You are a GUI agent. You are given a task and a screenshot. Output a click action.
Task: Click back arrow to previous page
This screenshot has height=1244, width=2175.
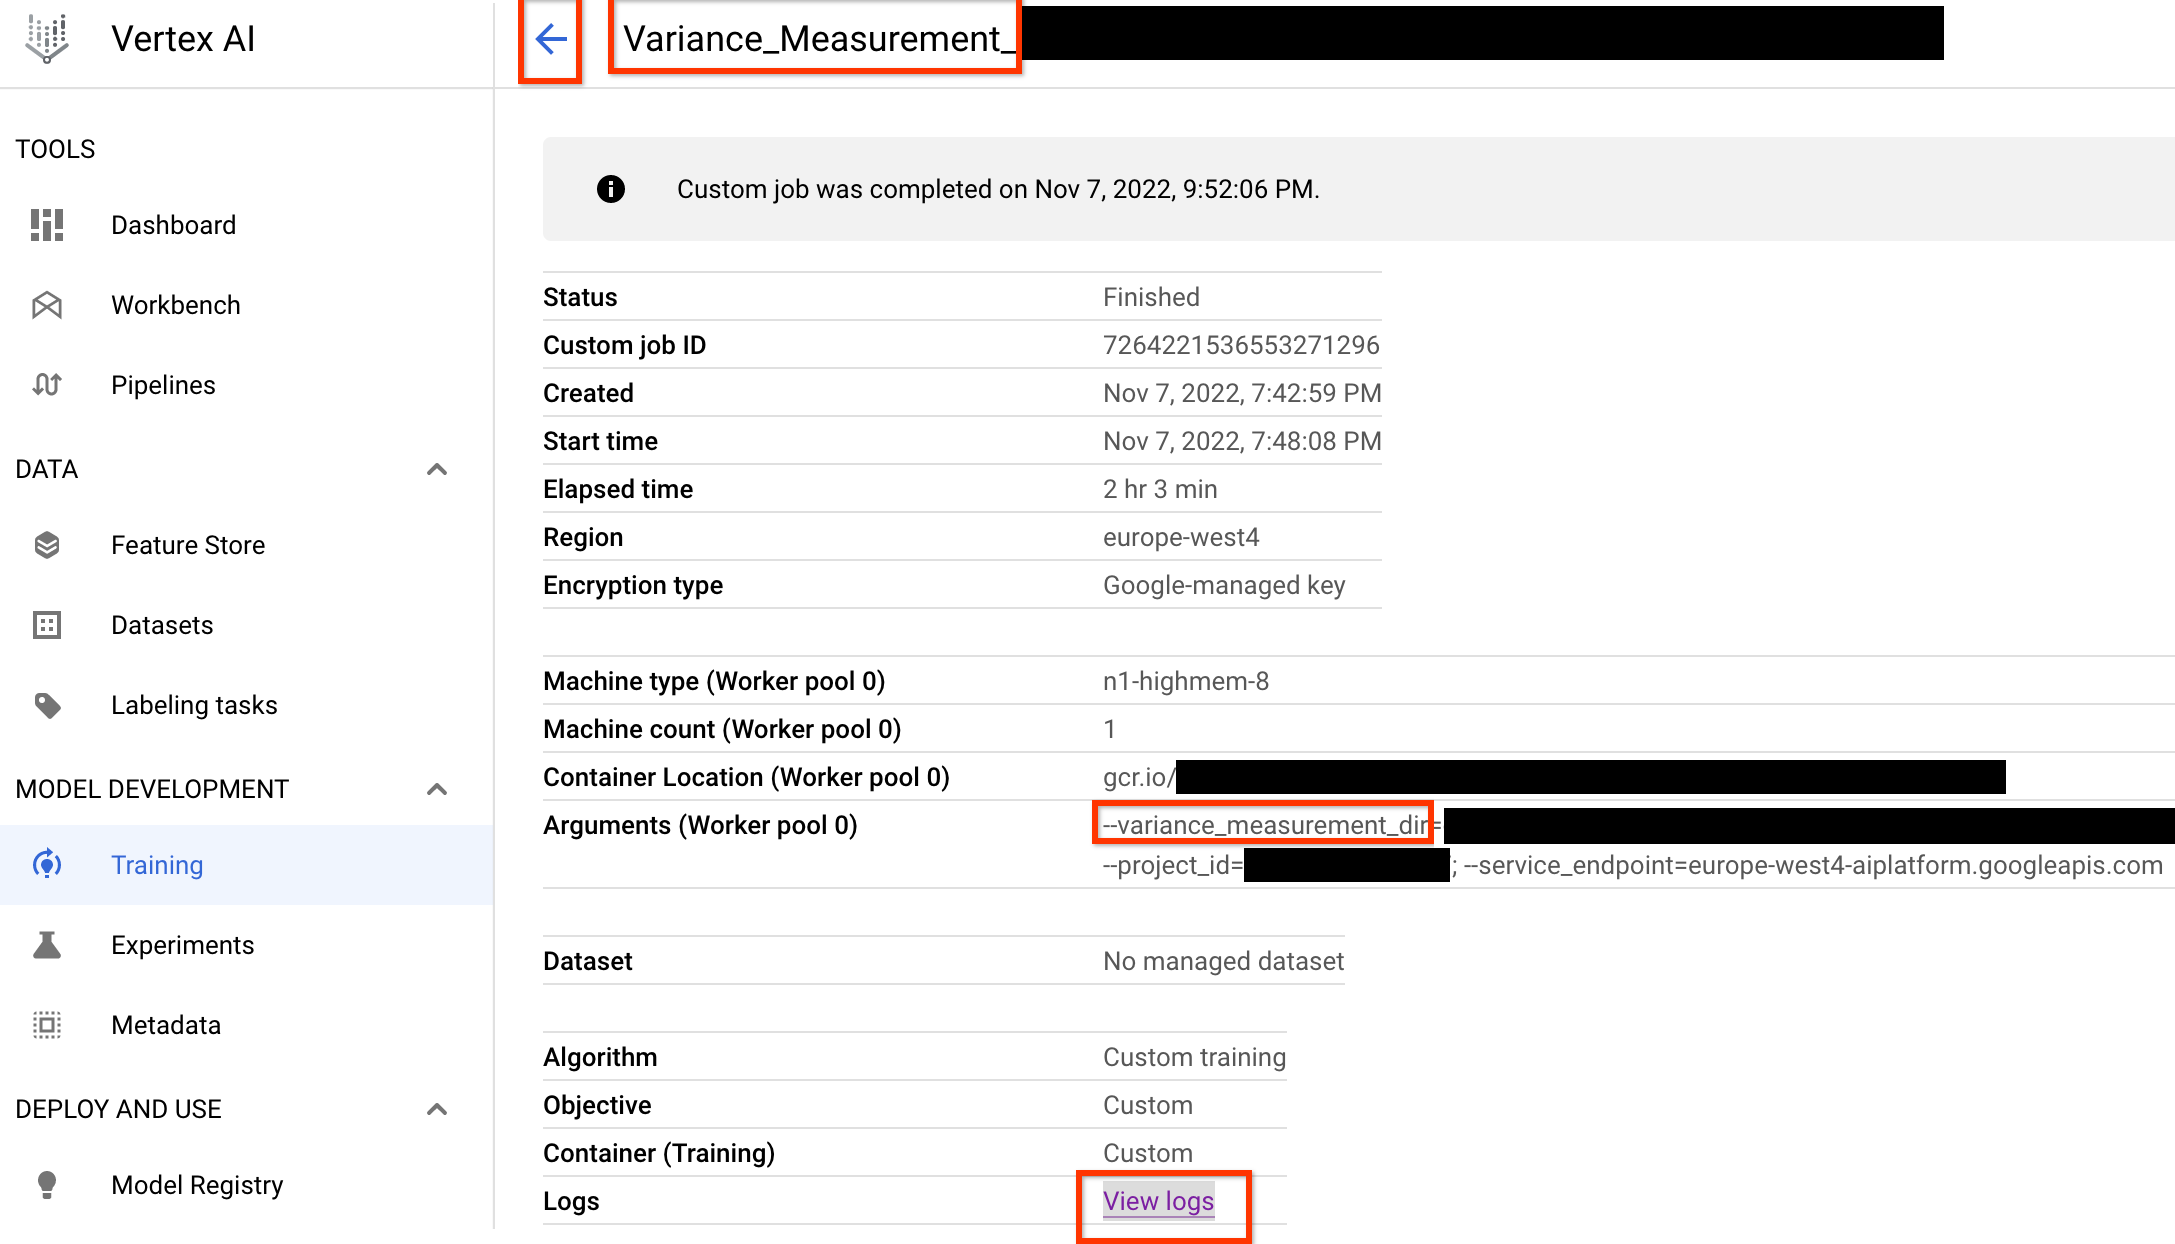point(551,42)
